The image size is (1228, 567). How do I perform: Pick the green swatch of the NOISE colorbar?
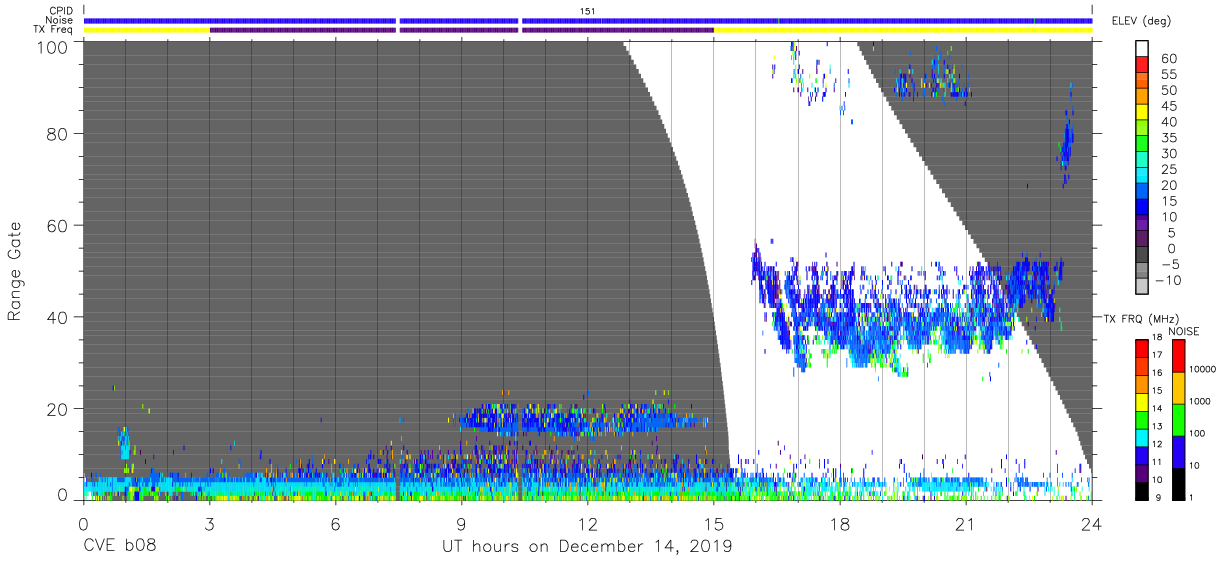click(x=1177, y=419)
